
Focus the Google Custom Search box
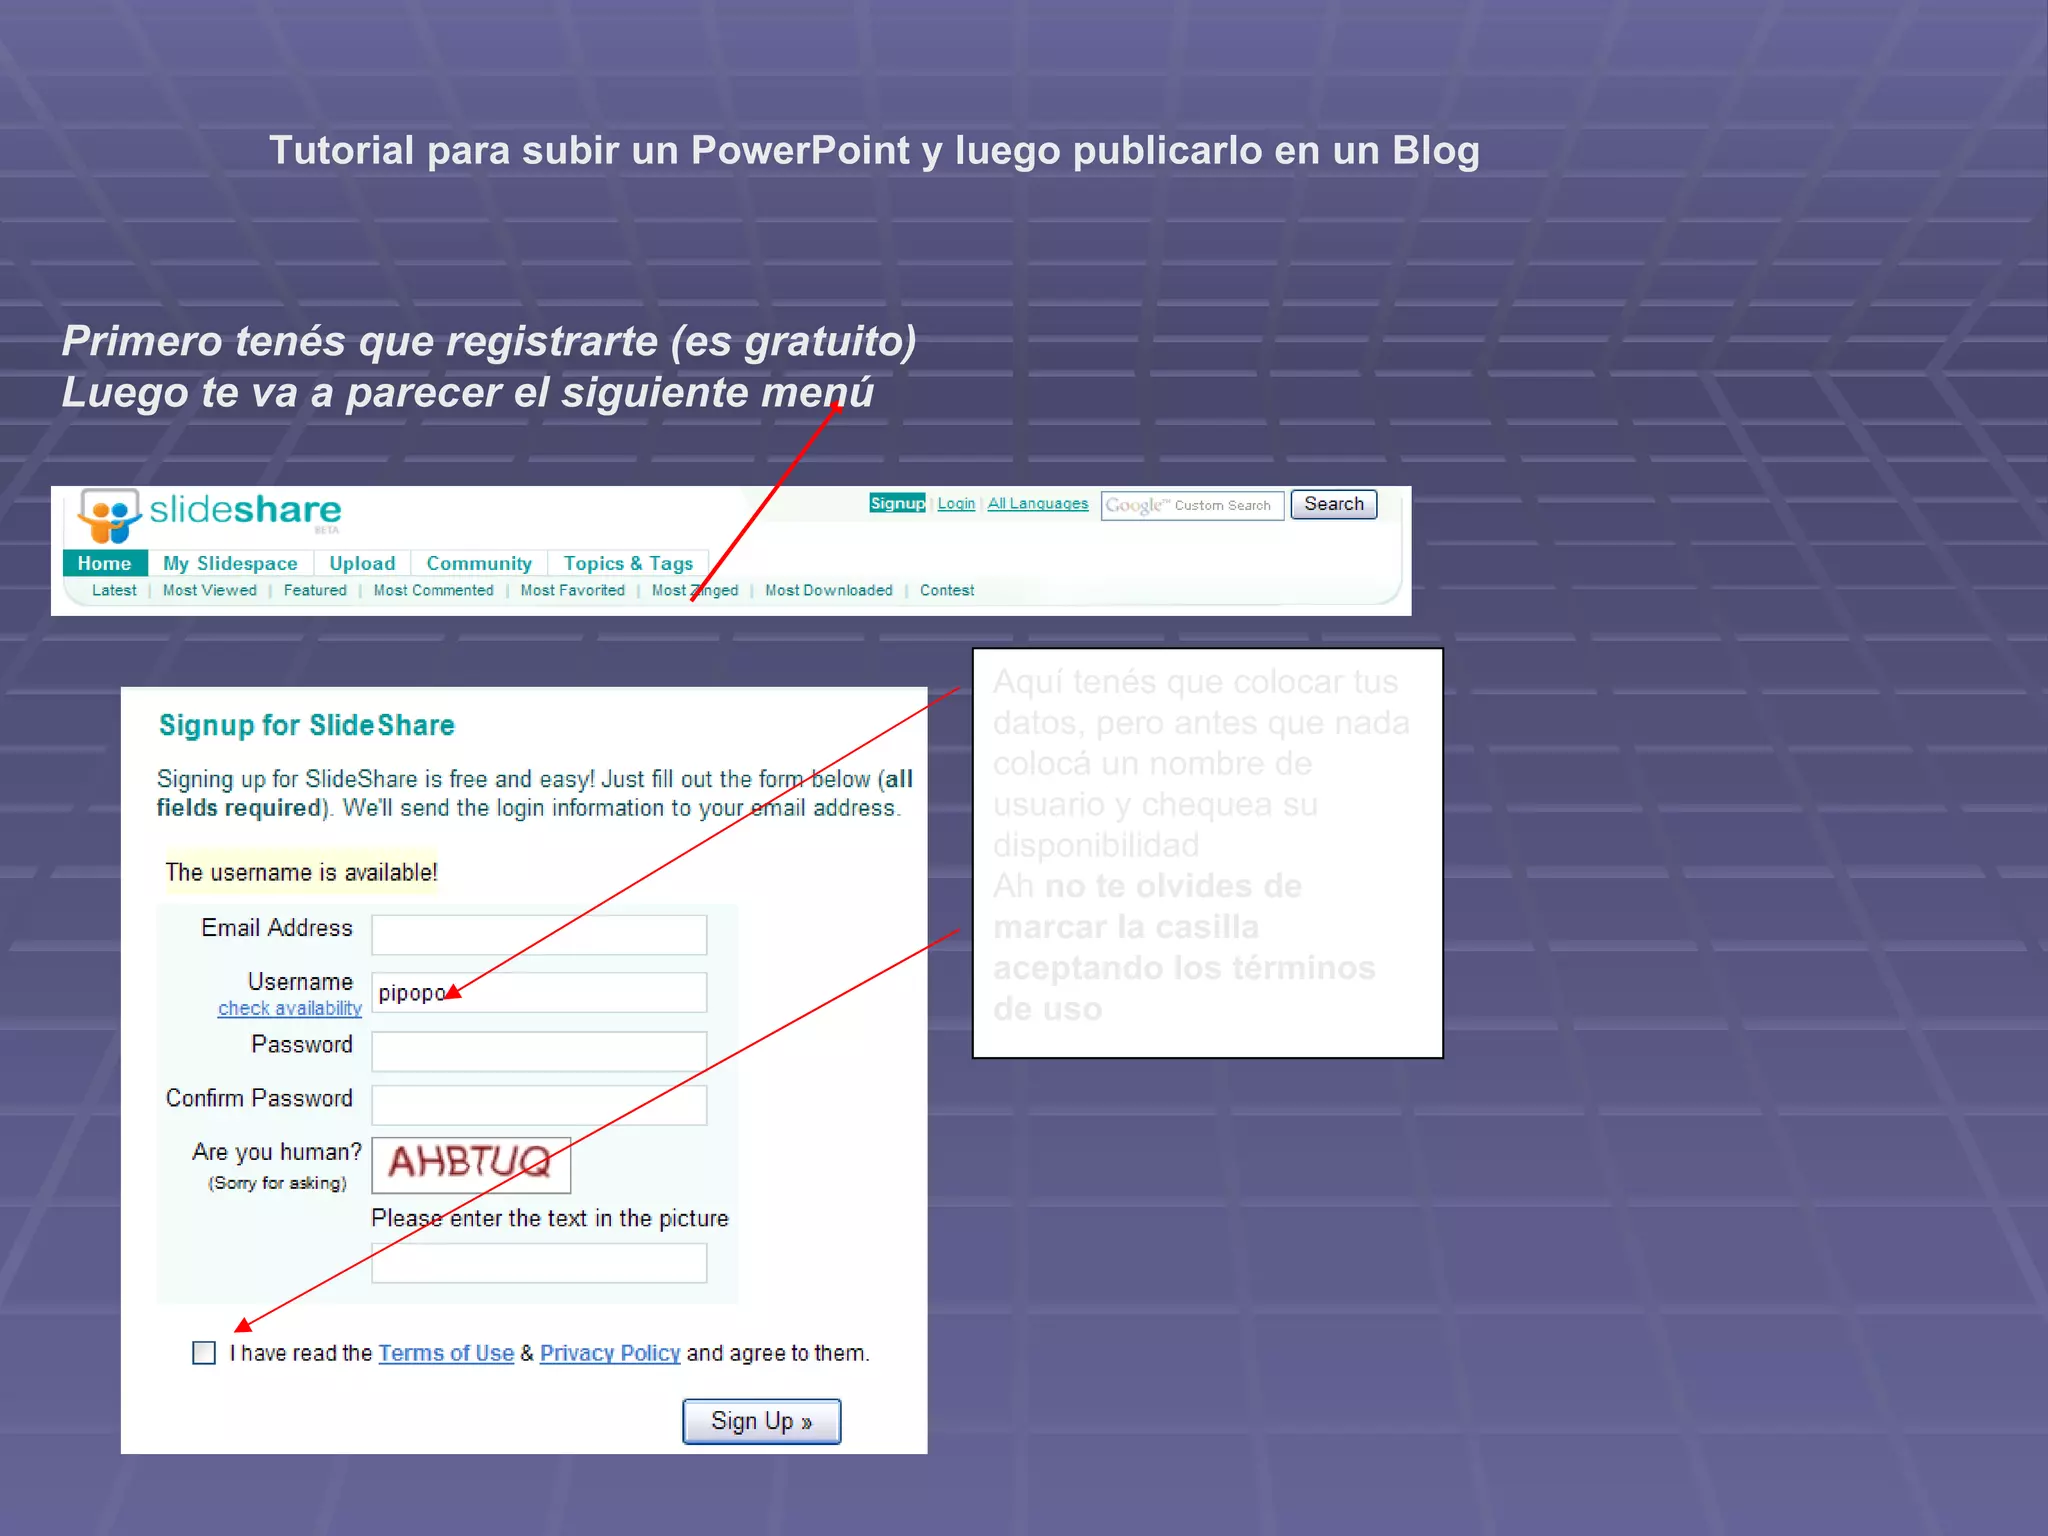[x=1192, y=505]
